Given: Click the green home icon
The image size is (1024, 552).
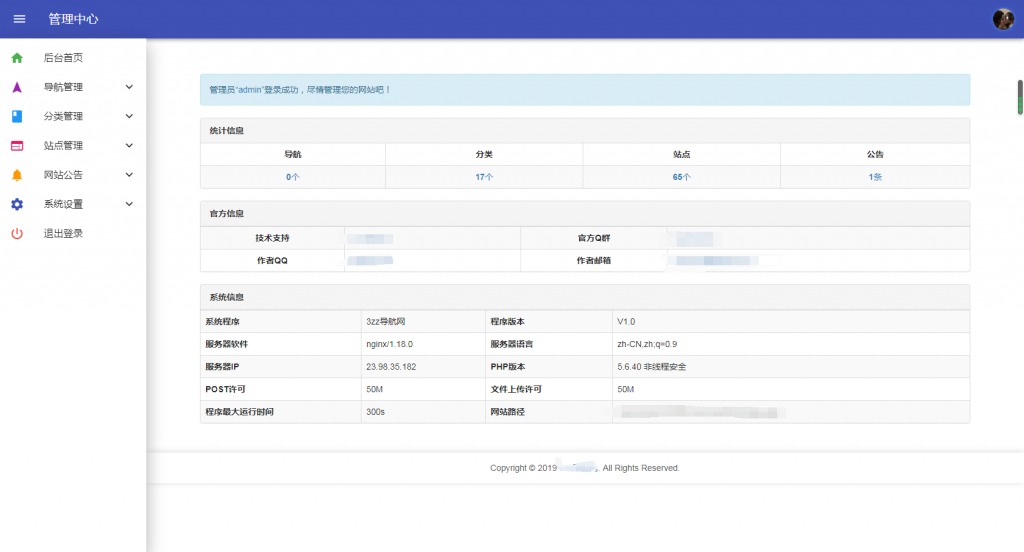Looking at the screenshot, I should (x=17, y=57).
